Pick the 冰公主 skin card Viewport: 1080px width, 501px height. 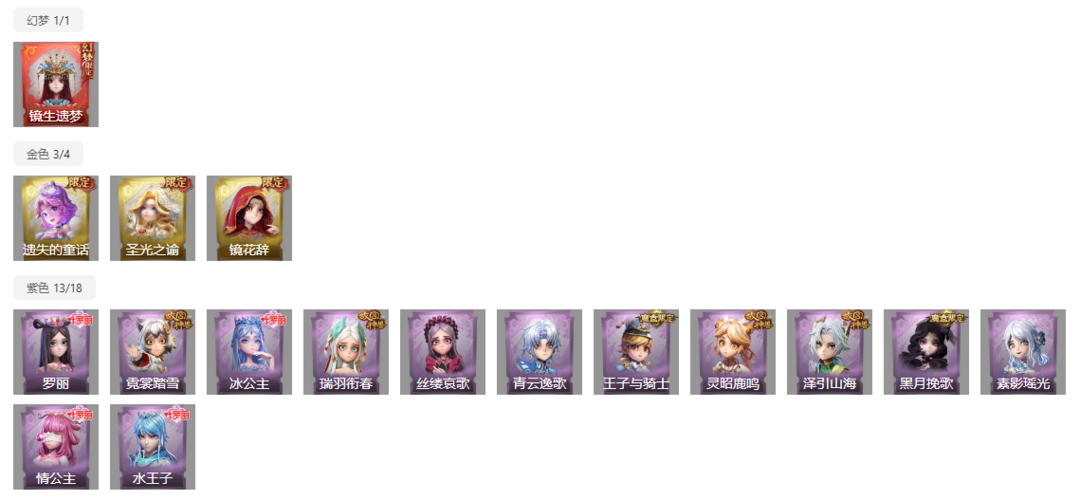(x=249, y=351)
